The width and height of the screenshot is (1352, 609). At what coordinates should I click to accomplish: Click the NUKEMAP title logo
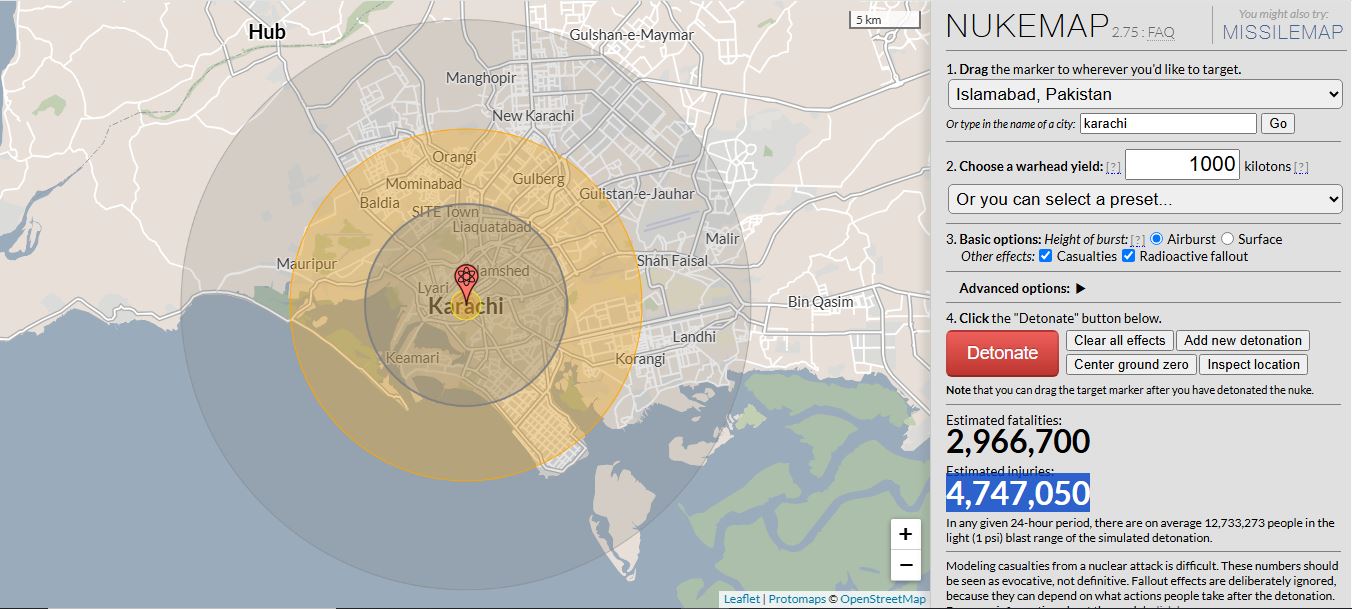pos(1027,27)
